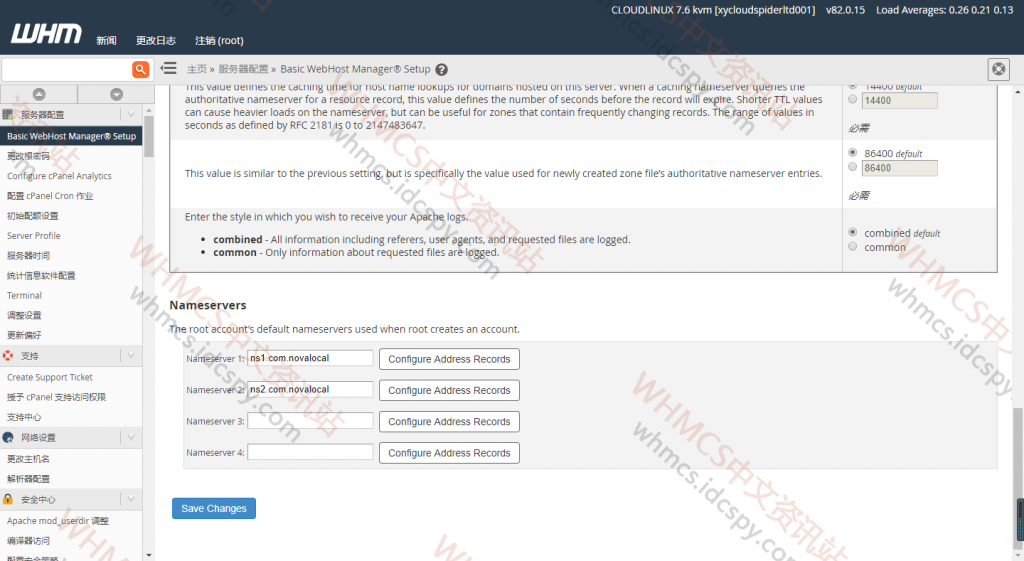Screen dimensions: 1024x561
Task: Choose combined default Apache log style
Action: pyautogui.click(x=852, y=232)
